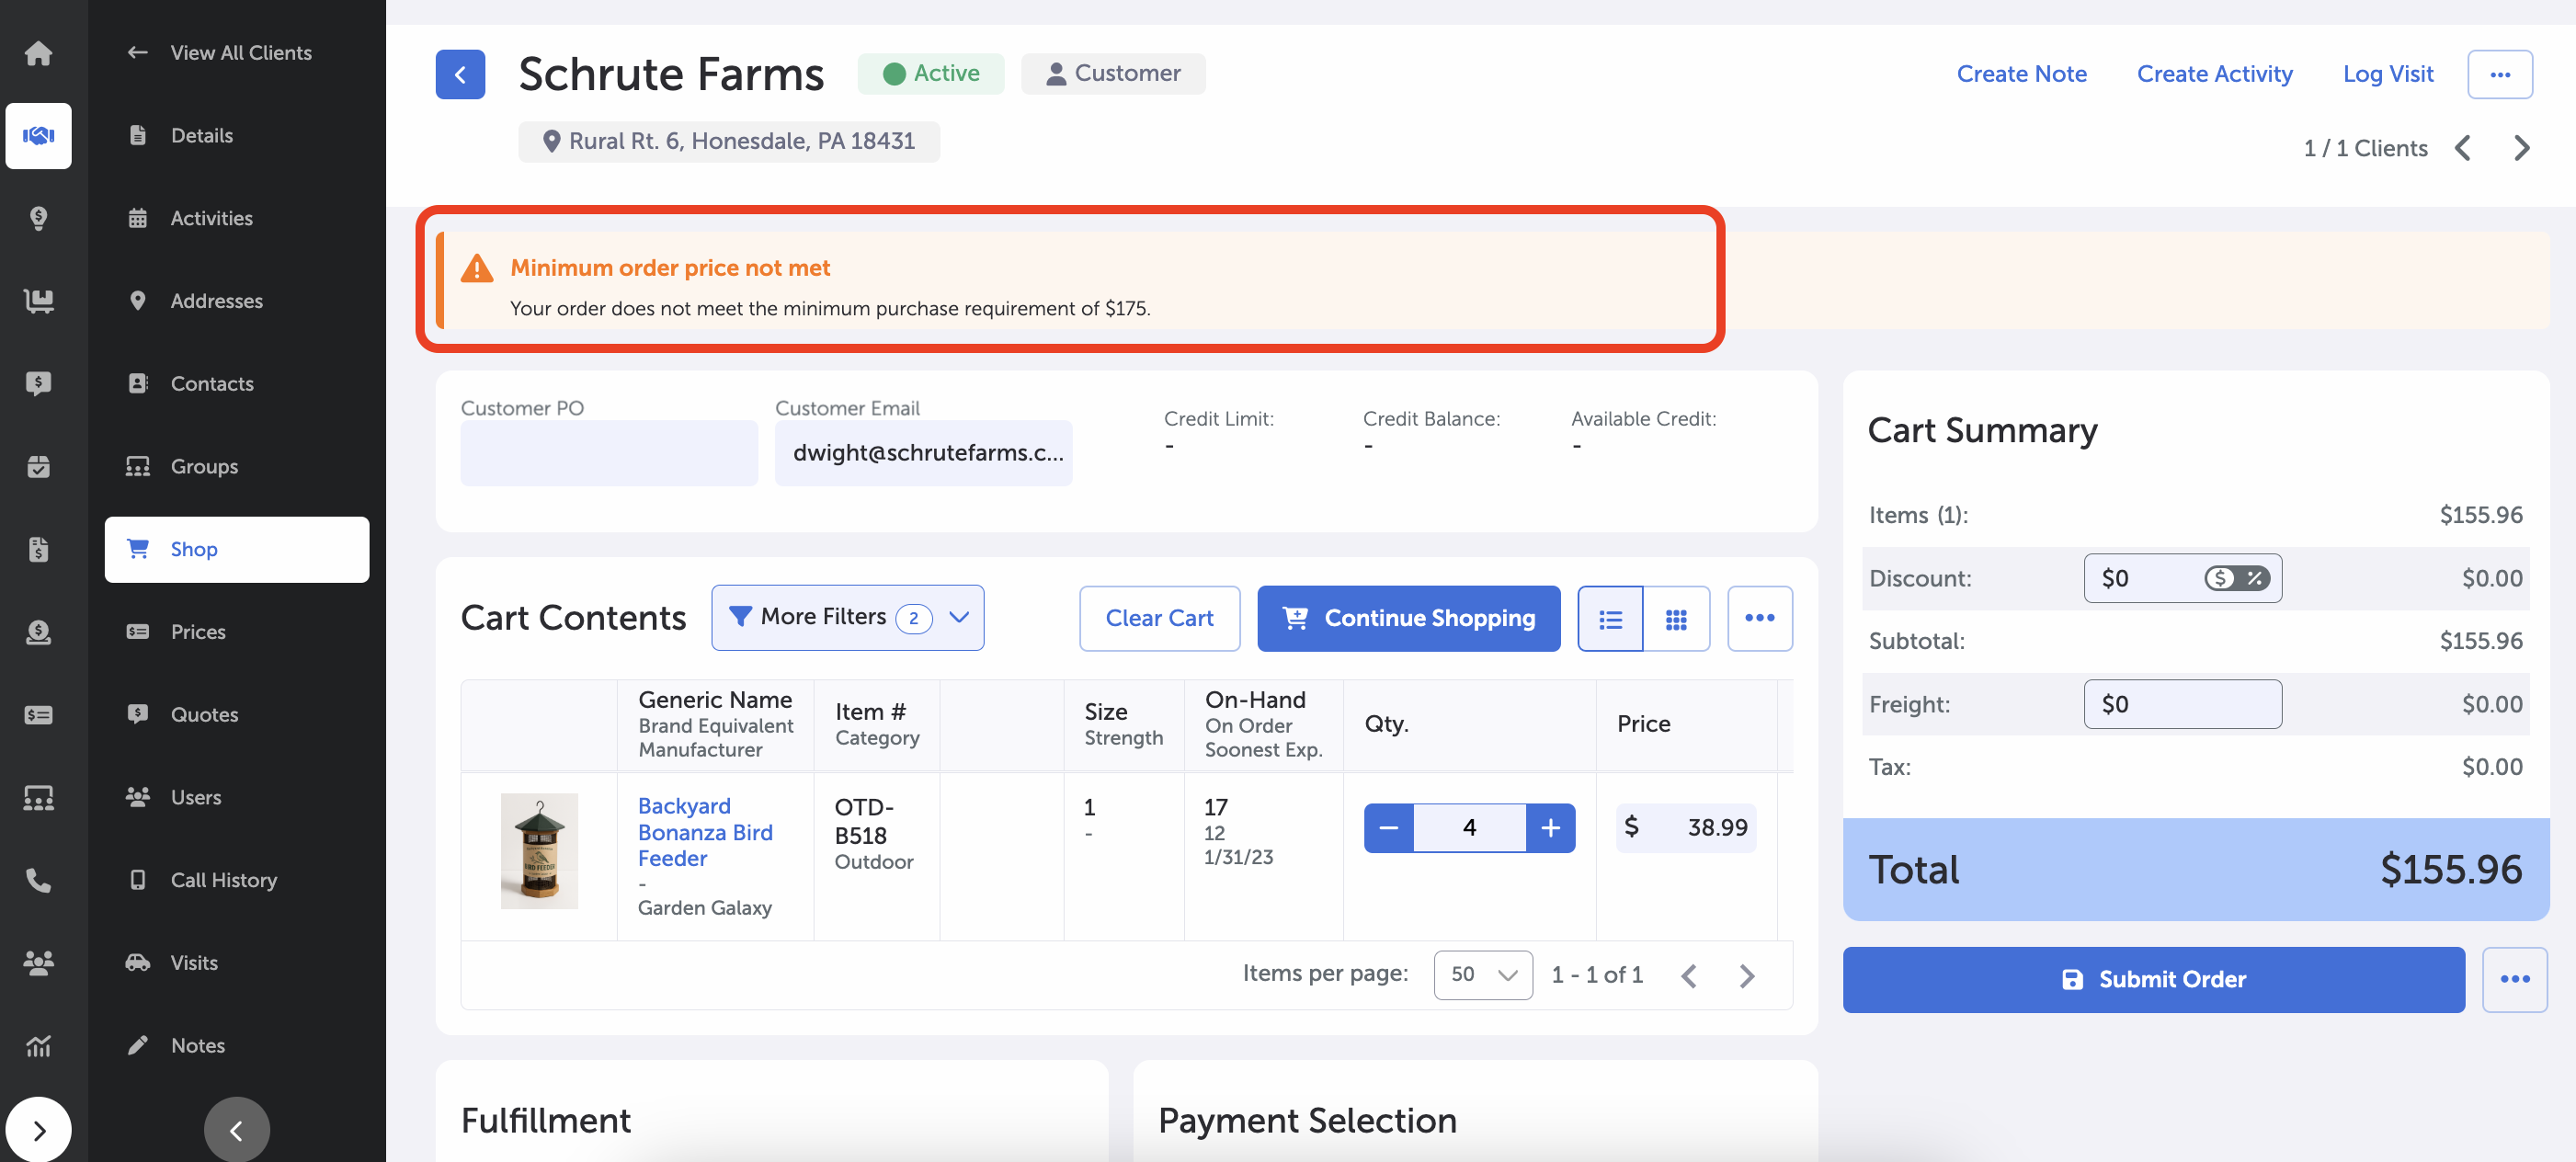Viewport: 2576px width, 1162px height.
Task: Click the bird feeder product thumbnail
Action: pyautogui.click(x=539, y=851)
